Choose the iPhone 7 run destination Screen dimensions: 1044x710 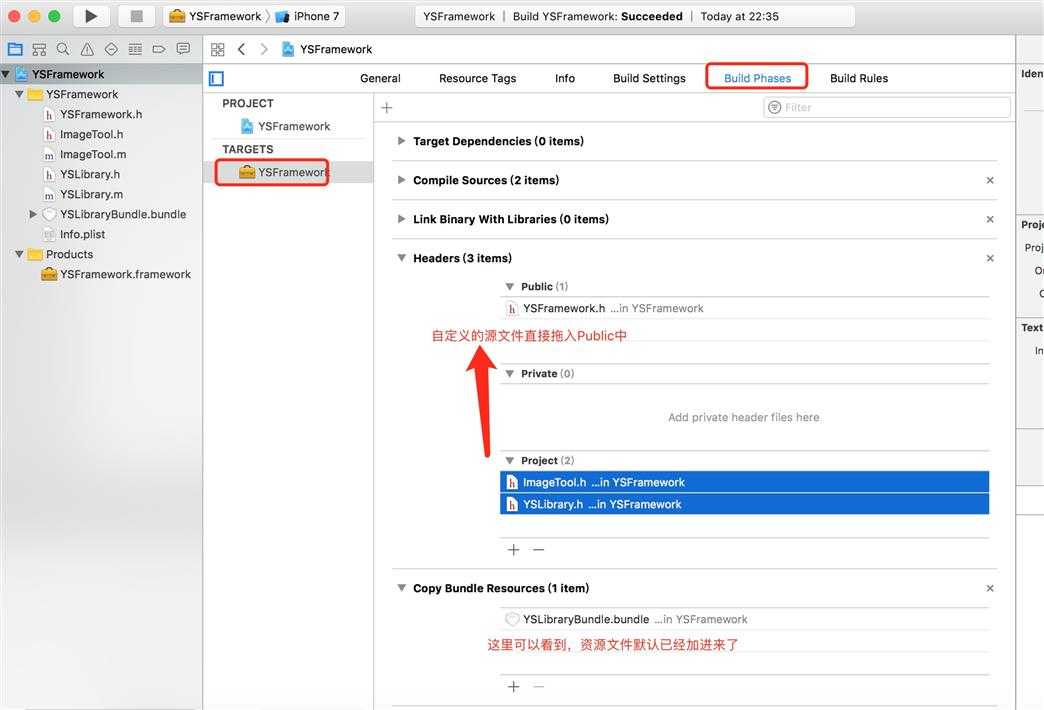[308, 16]
